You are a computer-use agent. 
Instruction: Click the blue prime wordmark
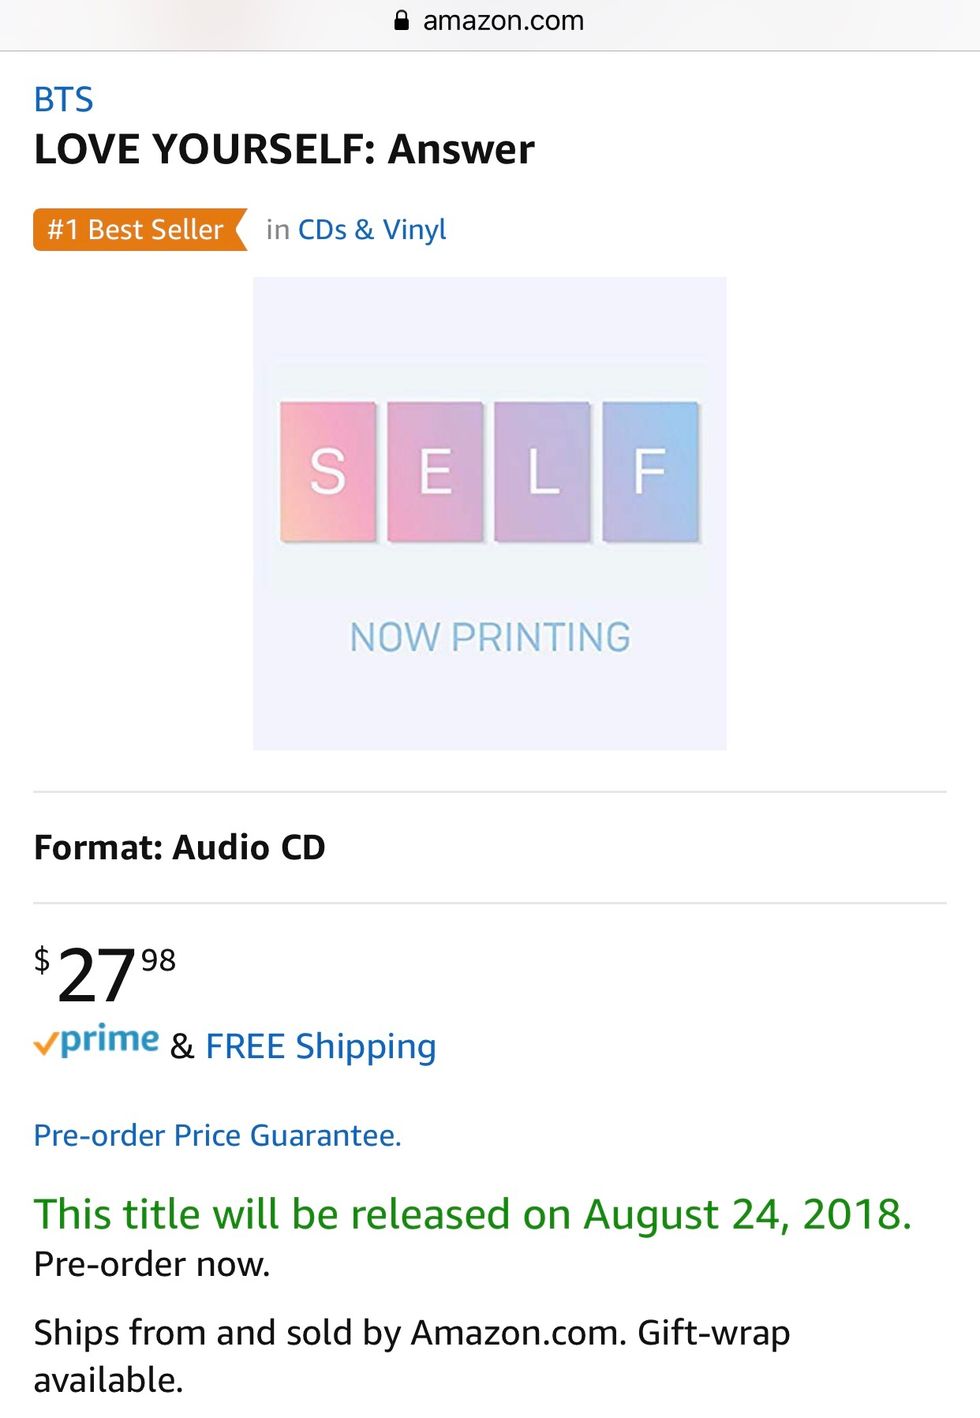coord(110,1041)
